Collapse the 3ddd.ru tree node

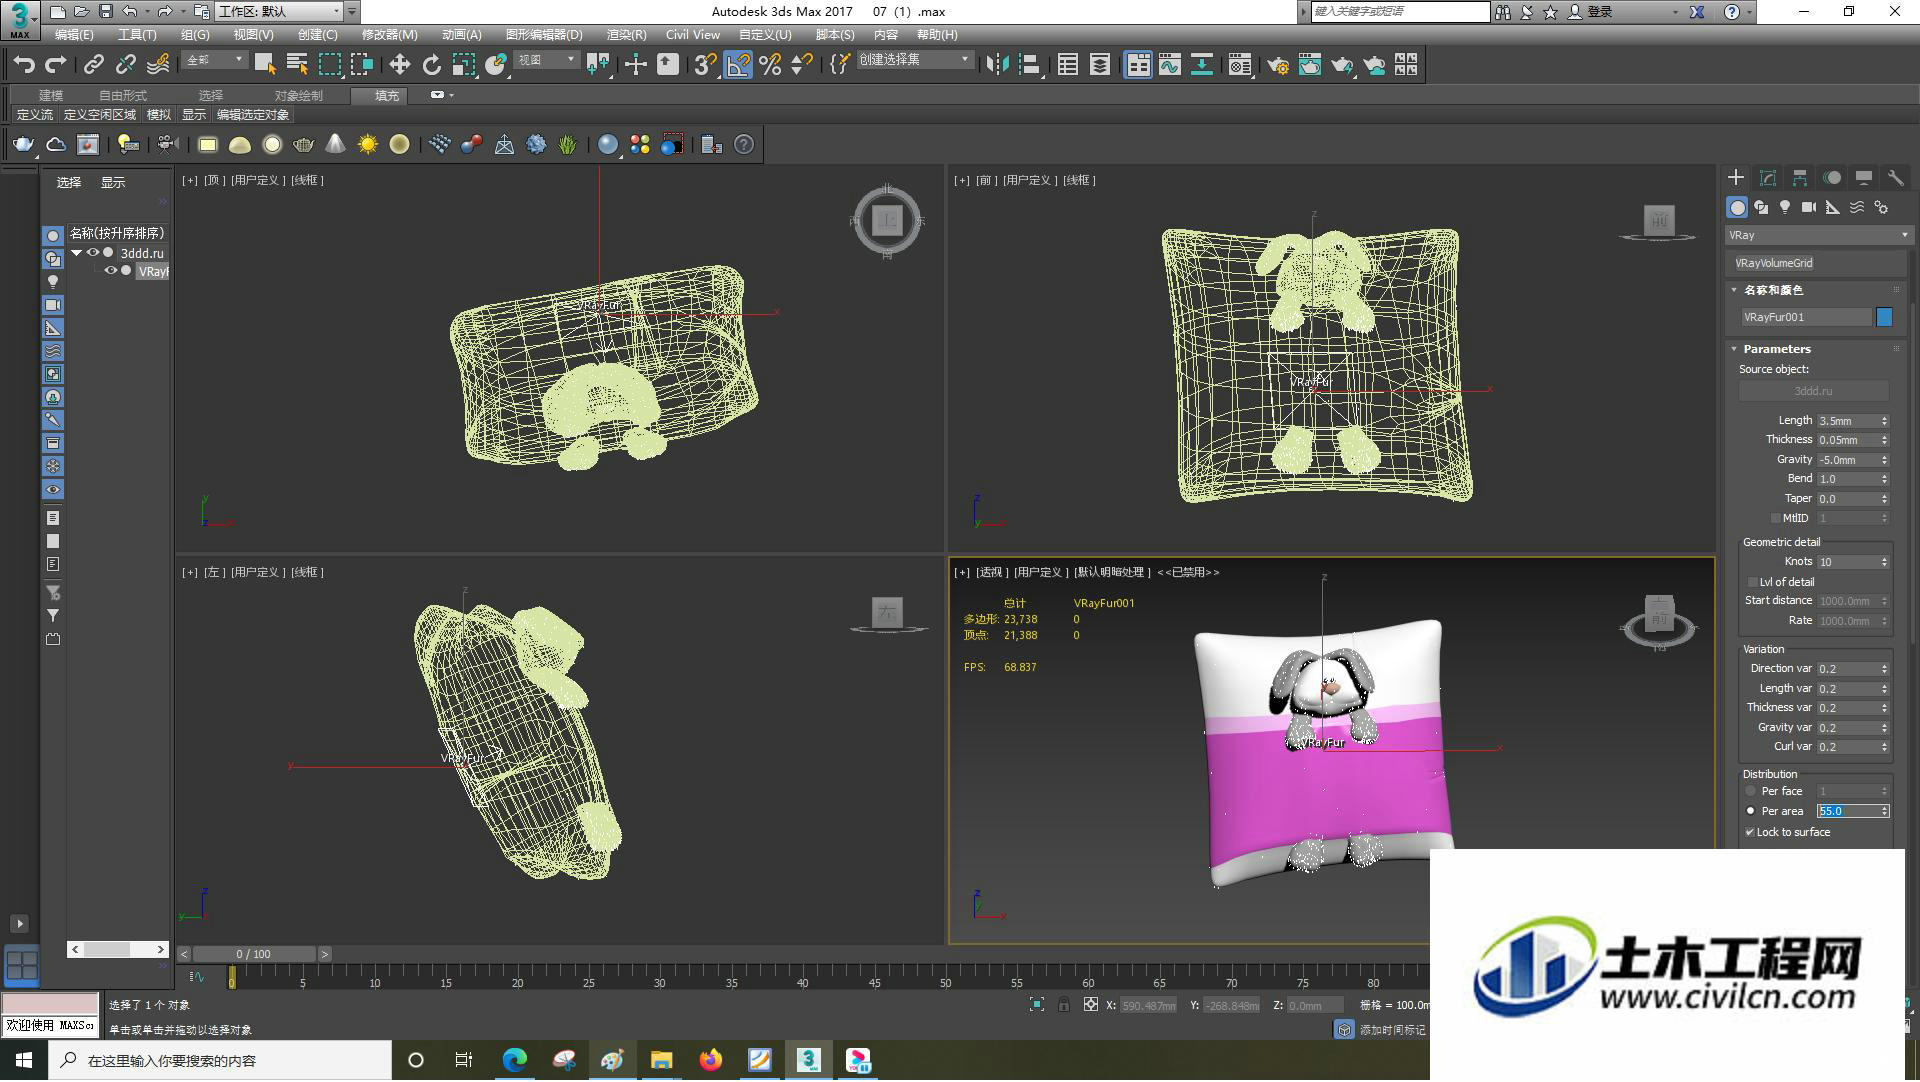pos(76,253)
